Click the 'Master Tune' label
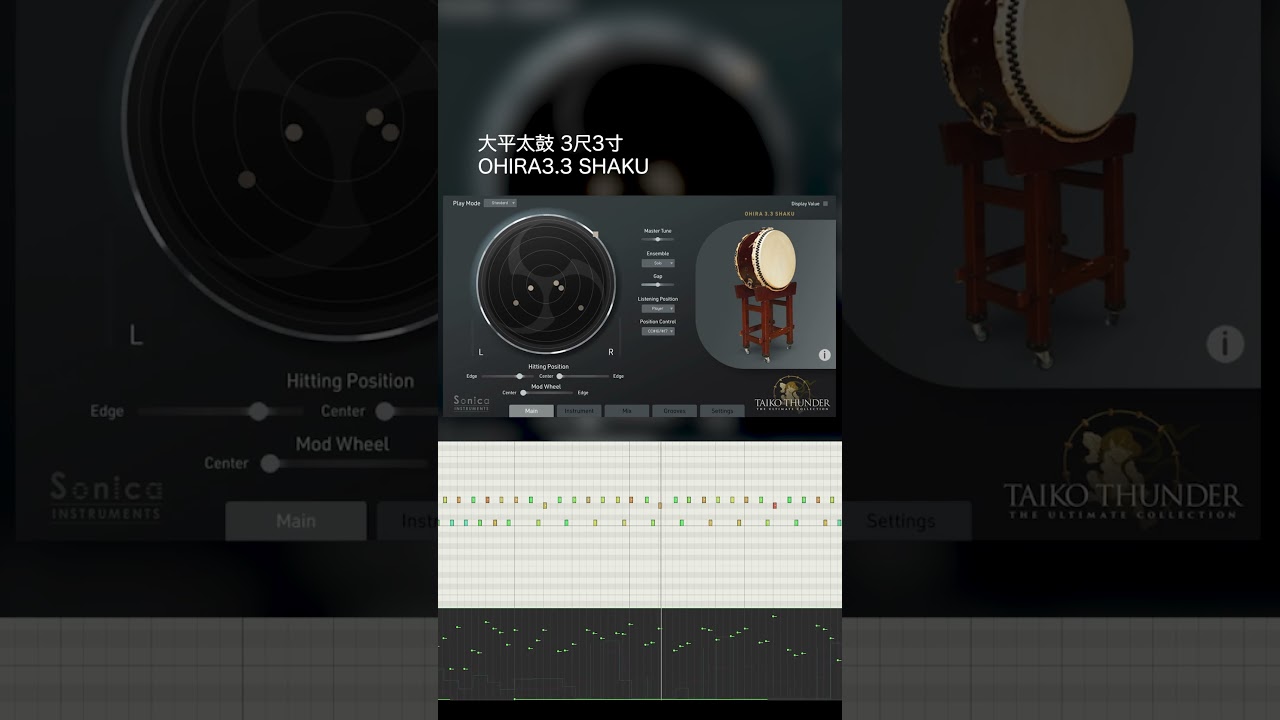Viewport: 1280px width, 720px height. click(658, 231)
